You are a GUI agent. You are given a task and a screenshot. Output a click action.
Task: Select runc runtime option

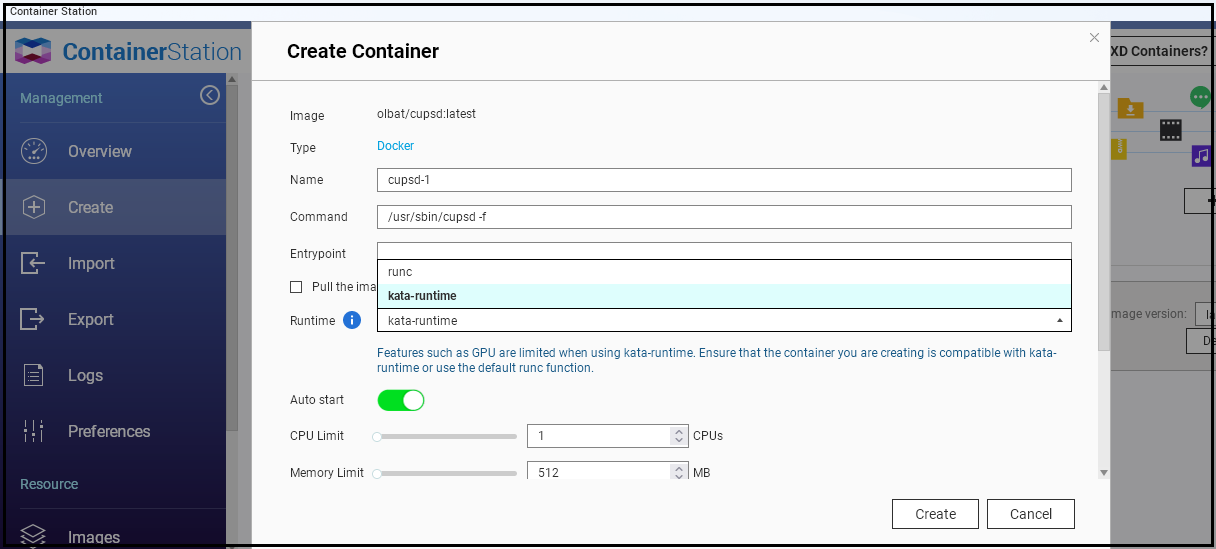click(724, 272)
